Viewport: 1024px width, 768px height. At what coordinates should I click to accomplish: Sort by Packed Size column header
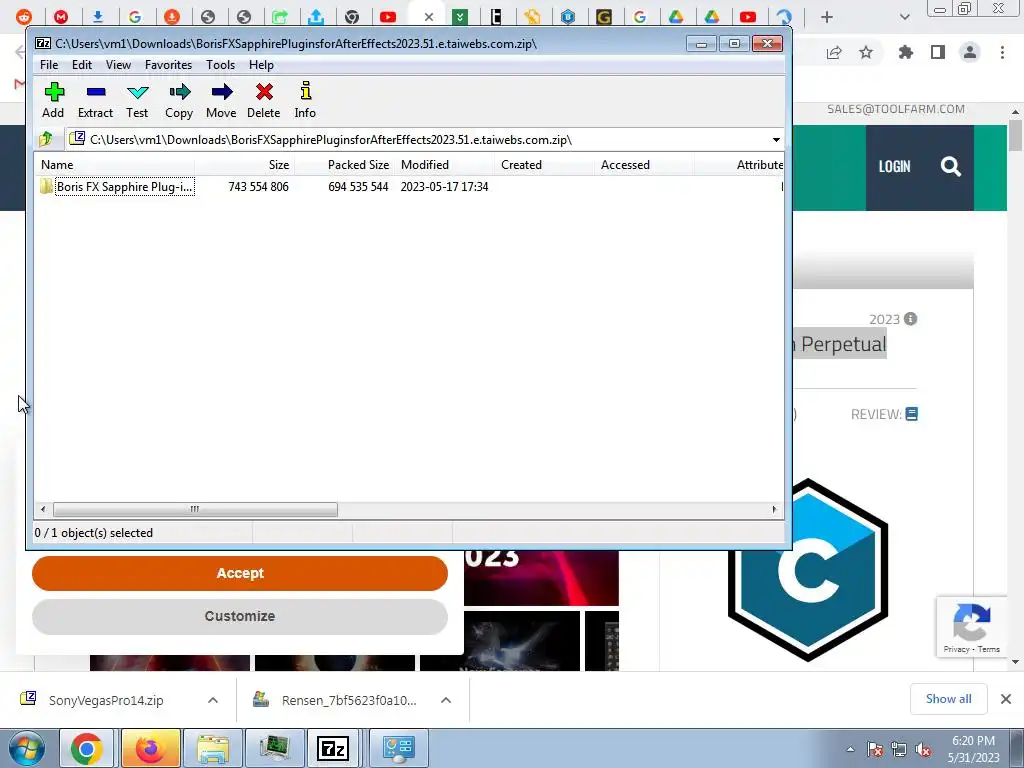[x=345, y=165]
